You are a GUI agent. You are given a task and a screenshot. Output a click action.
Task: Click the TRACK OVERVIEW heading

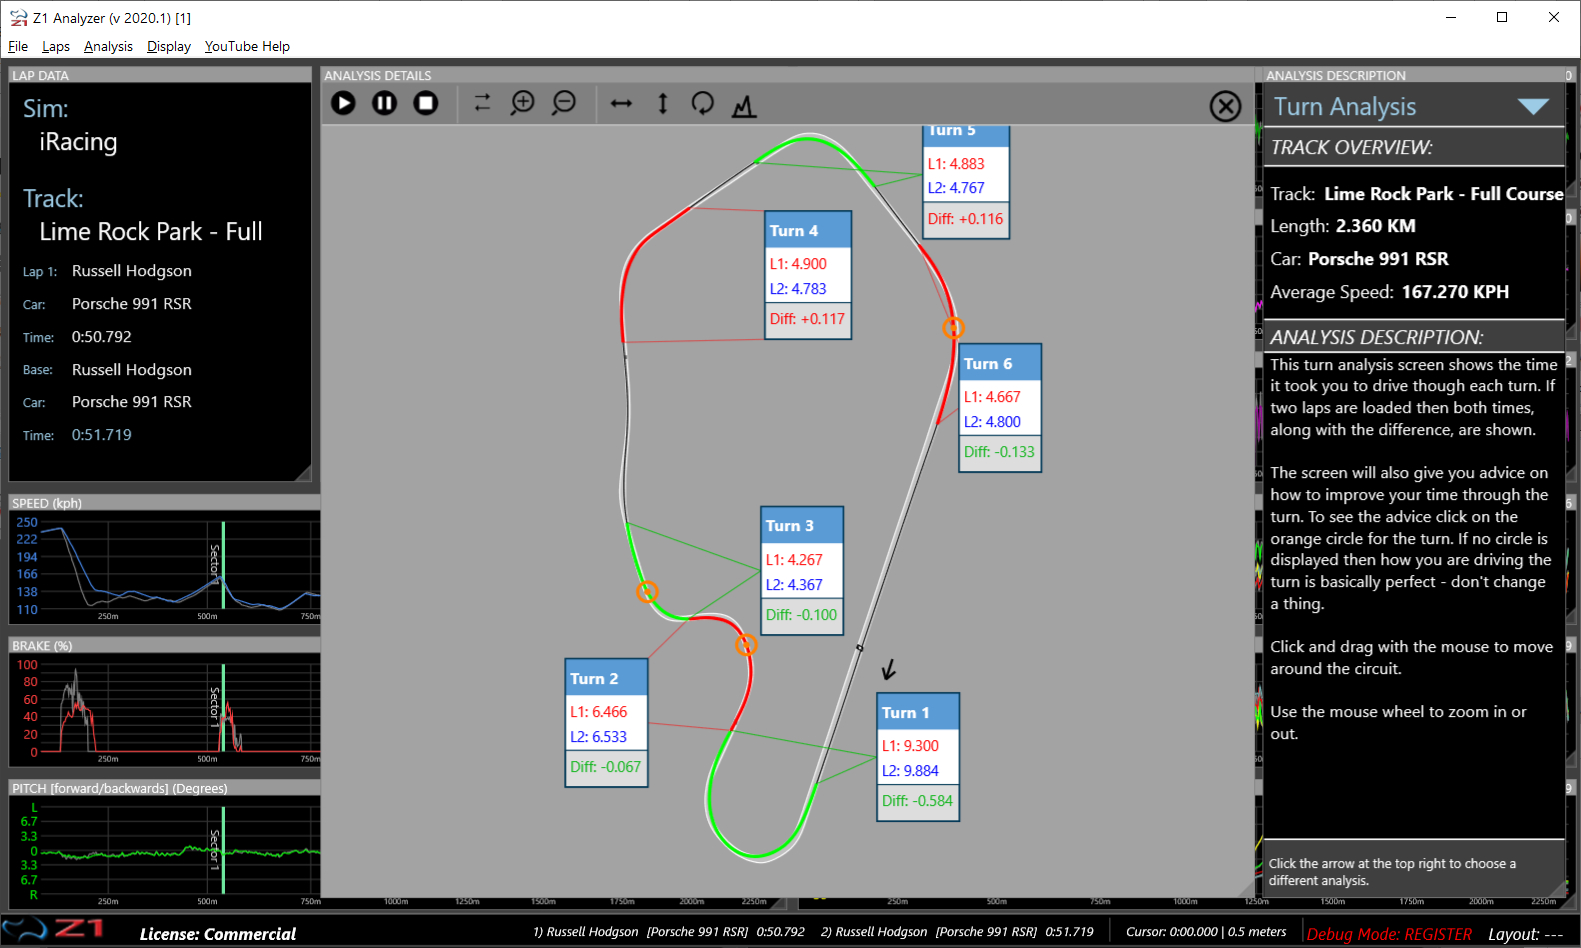1351,148
